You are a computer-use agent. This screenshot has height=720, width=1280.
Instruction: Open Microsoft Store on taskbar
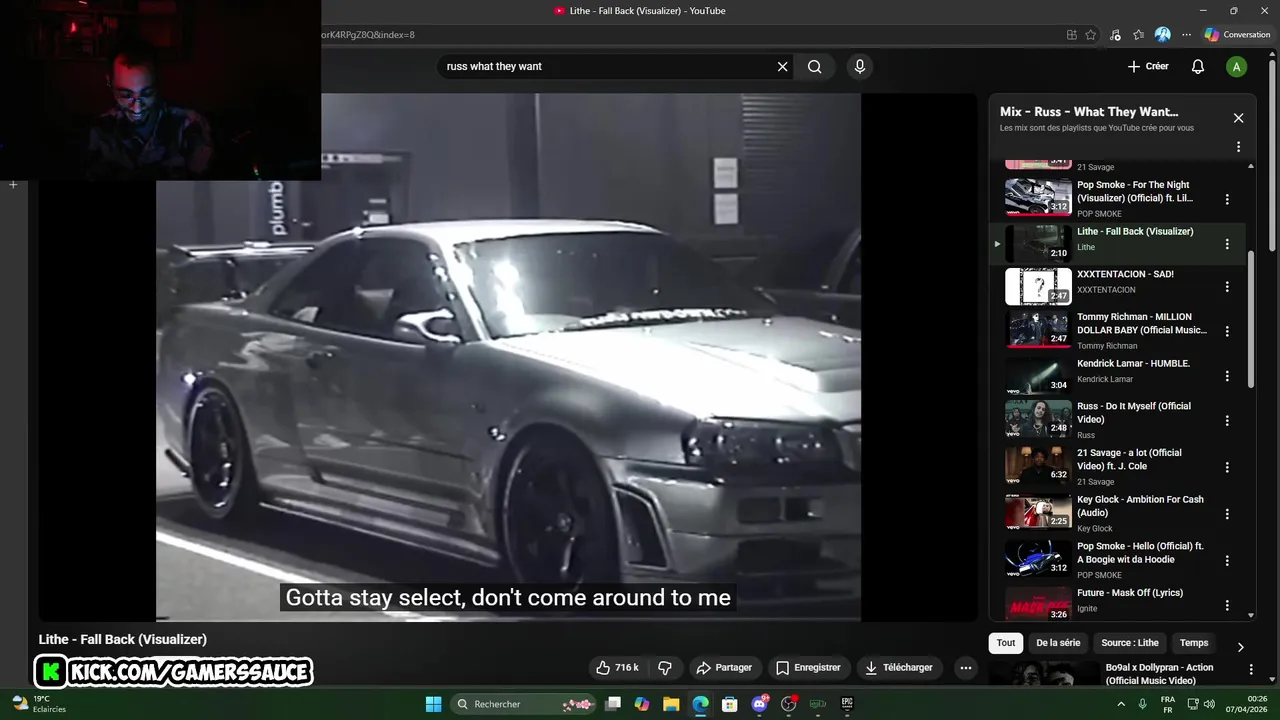(x=730, y=704)
